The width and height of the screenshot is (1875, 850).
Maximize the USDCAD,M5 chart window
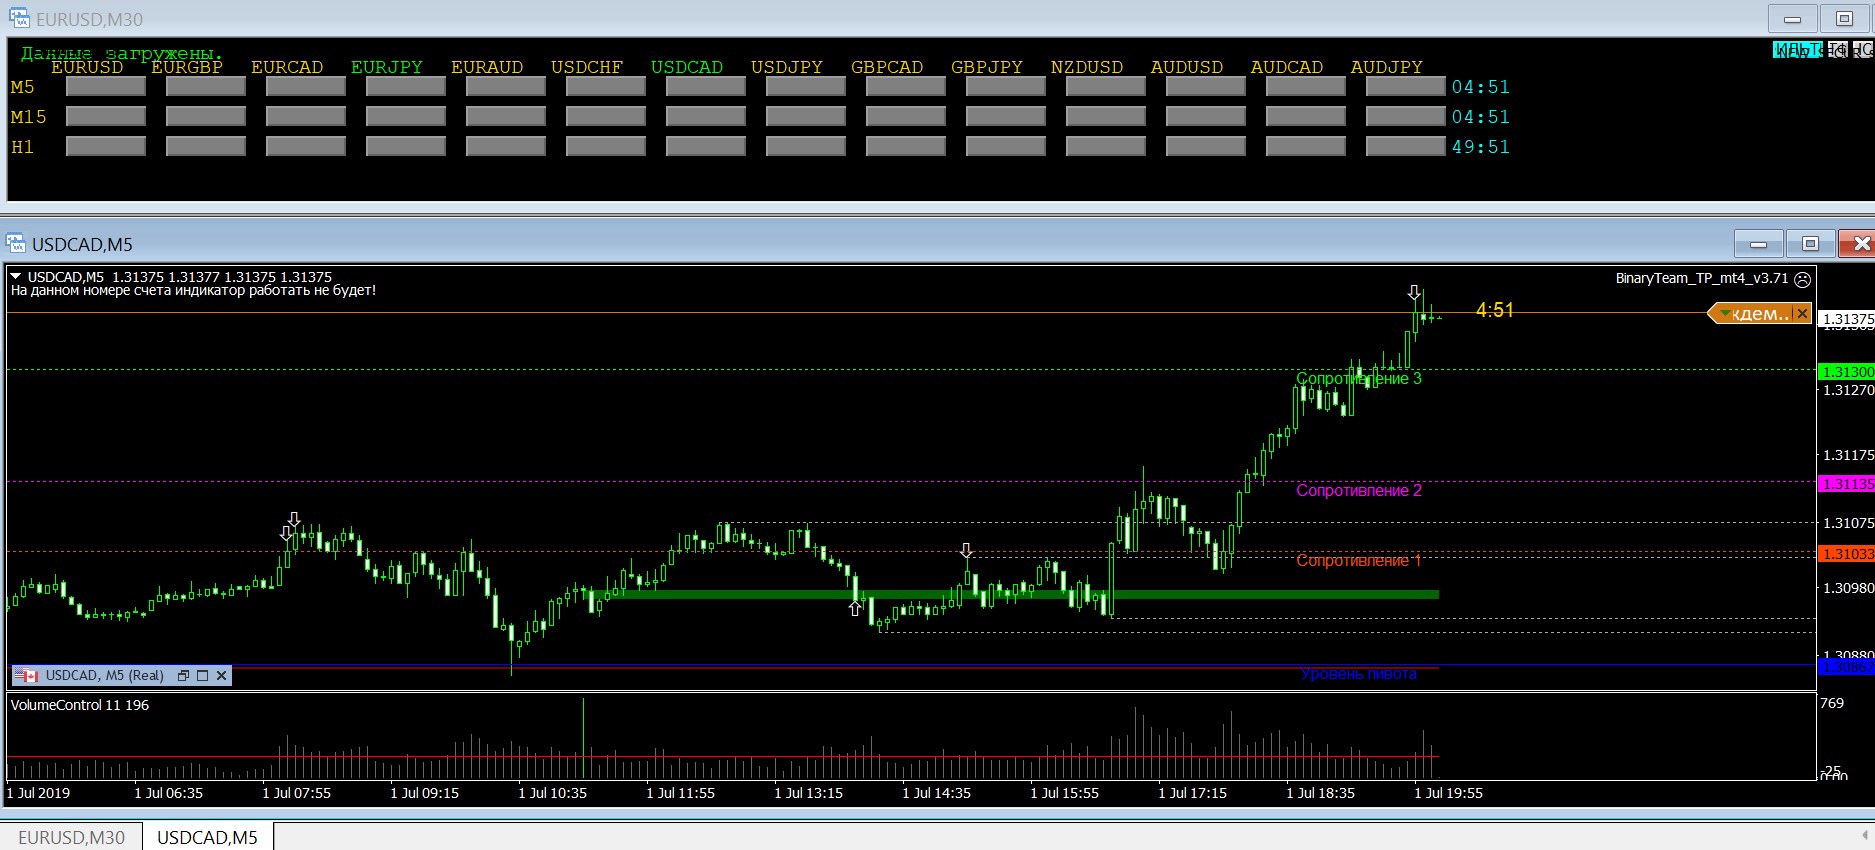1810,244
